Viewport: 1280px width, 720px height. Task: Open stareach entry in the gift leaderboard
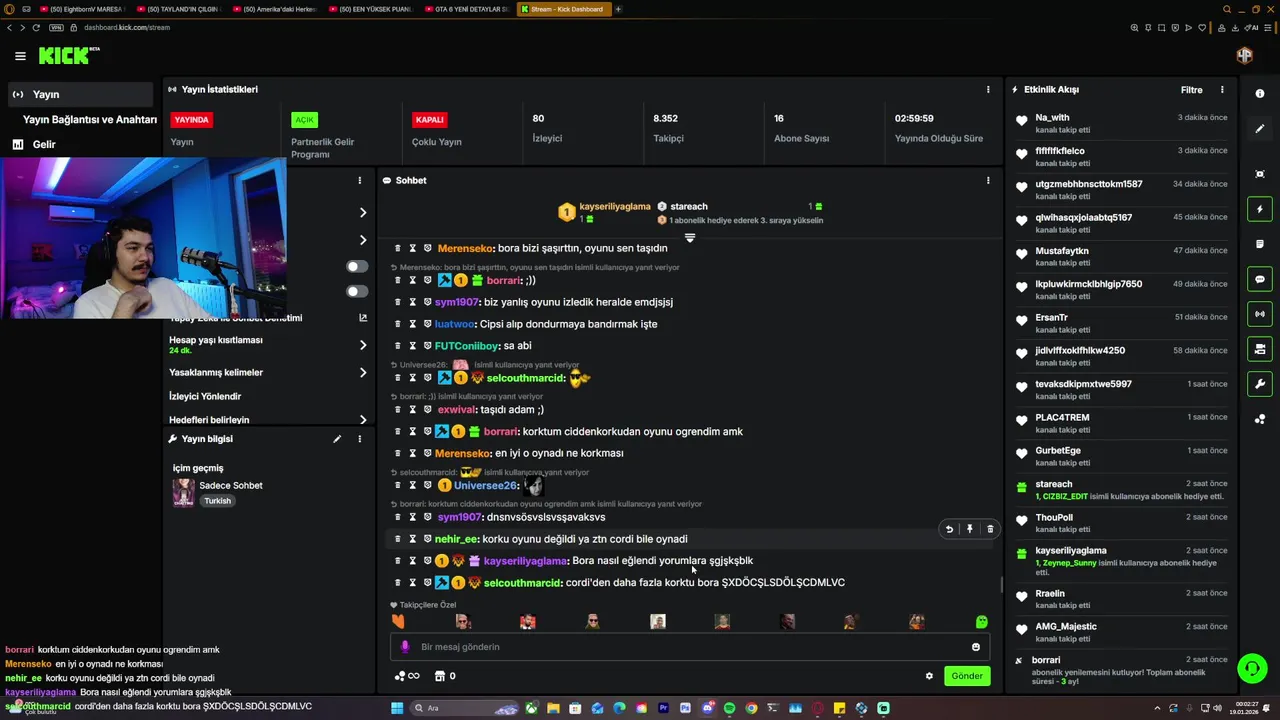click(689, 207)
